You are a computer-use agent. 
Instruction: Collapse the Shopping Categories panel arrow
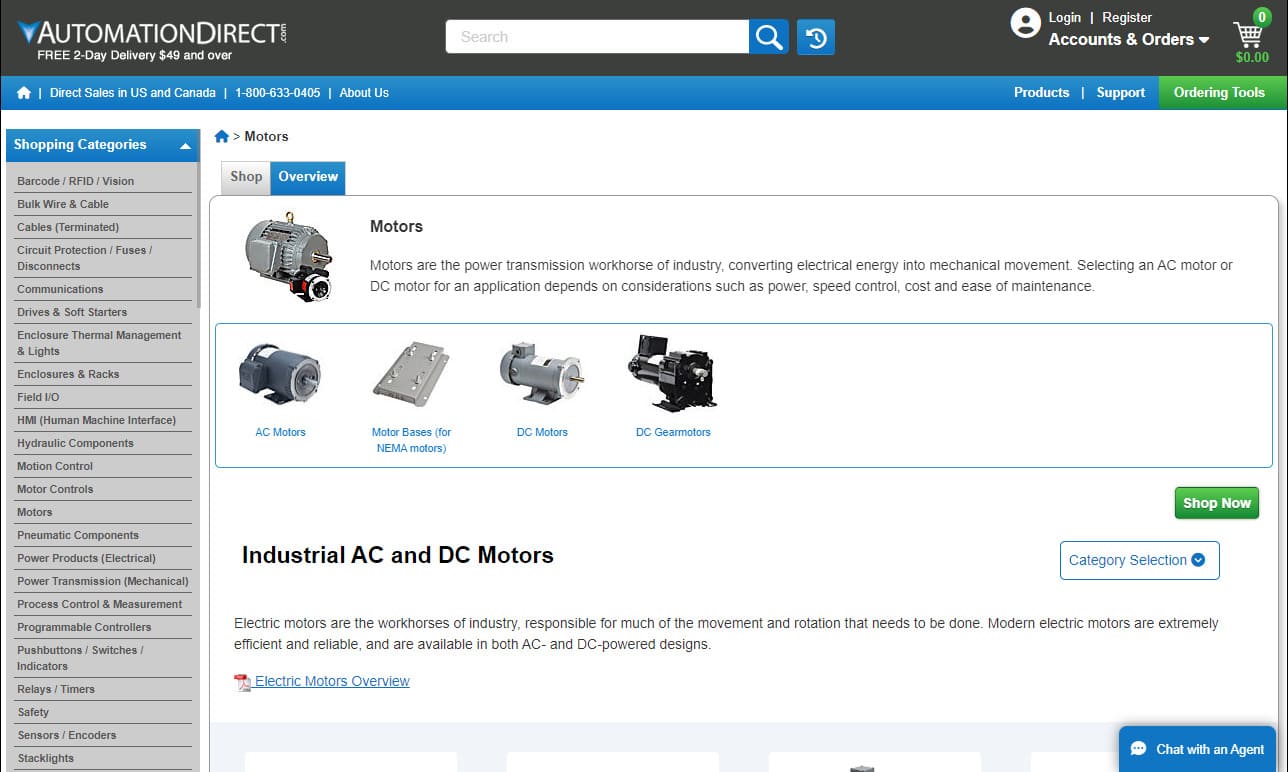185,146
